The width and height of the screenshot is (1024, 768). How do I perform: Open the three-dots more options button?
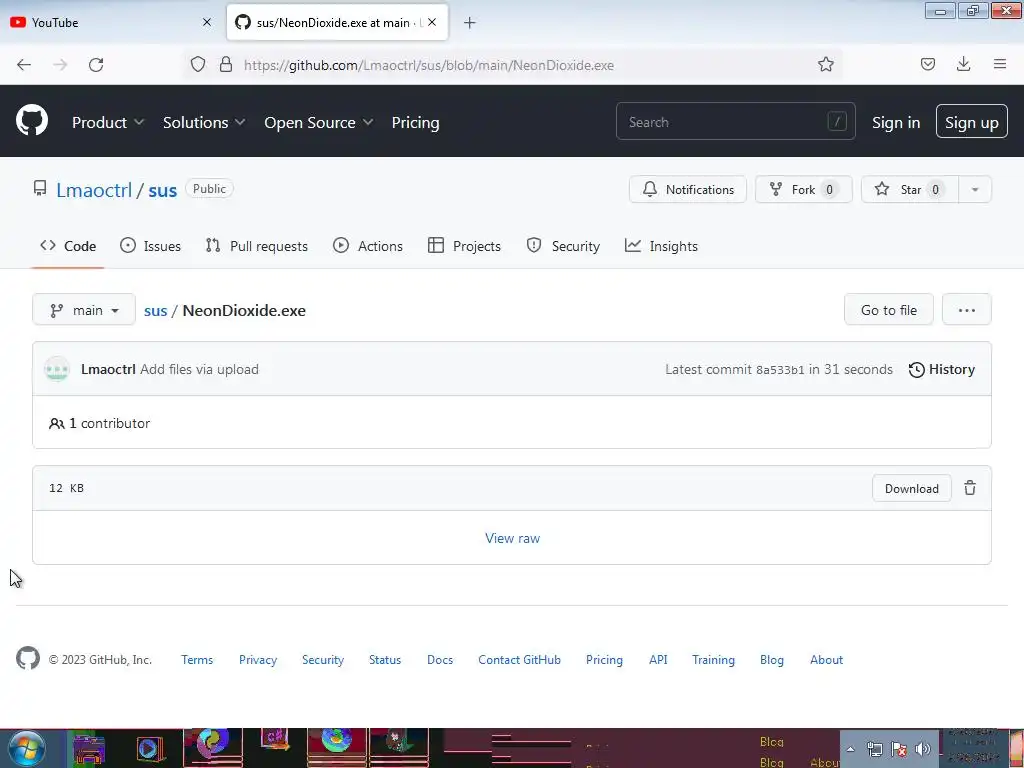pyautogui.click(x=967, y=310)
